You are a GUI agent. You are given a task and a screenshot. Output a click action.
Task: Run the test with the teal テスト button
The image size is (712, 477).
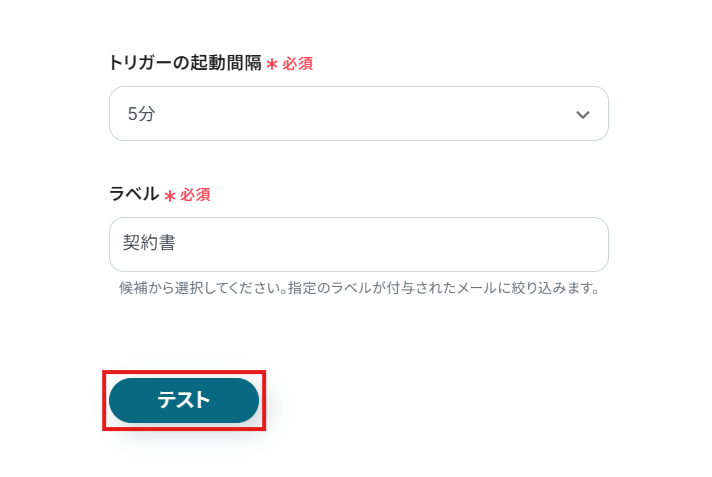[184, 400]
